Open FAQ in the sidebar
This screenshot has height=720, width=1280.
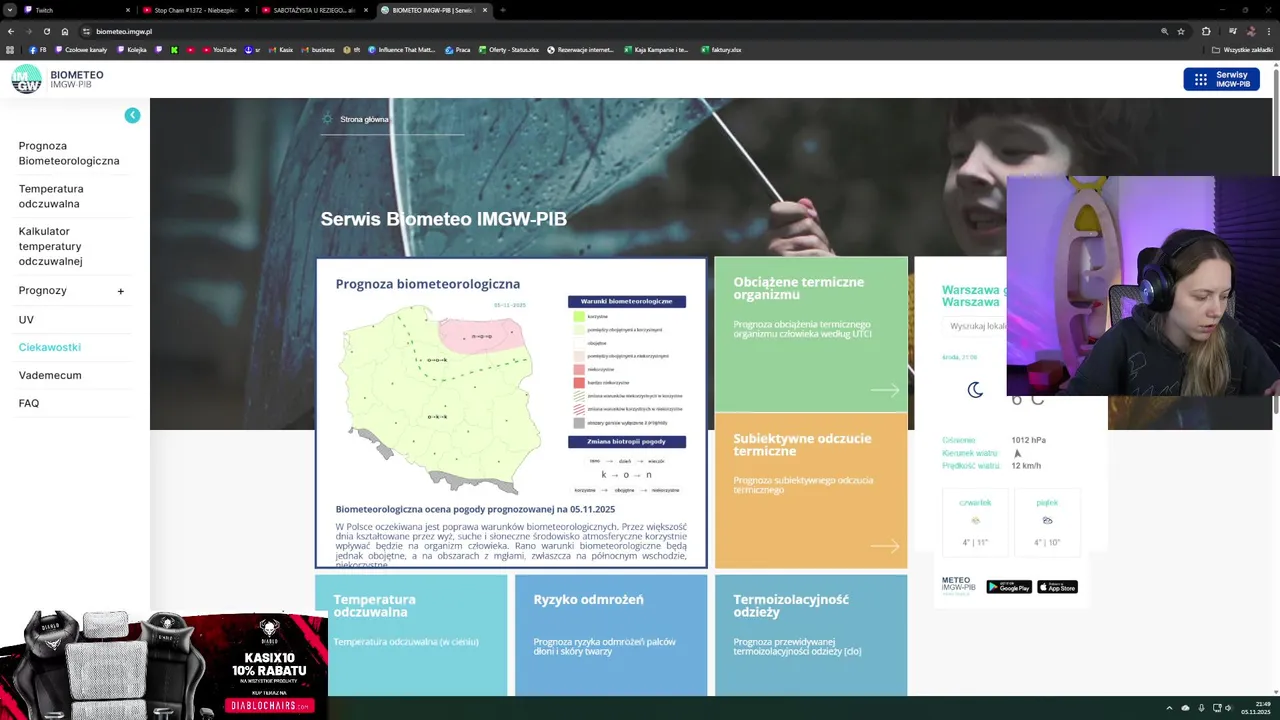tap(29, 403)
